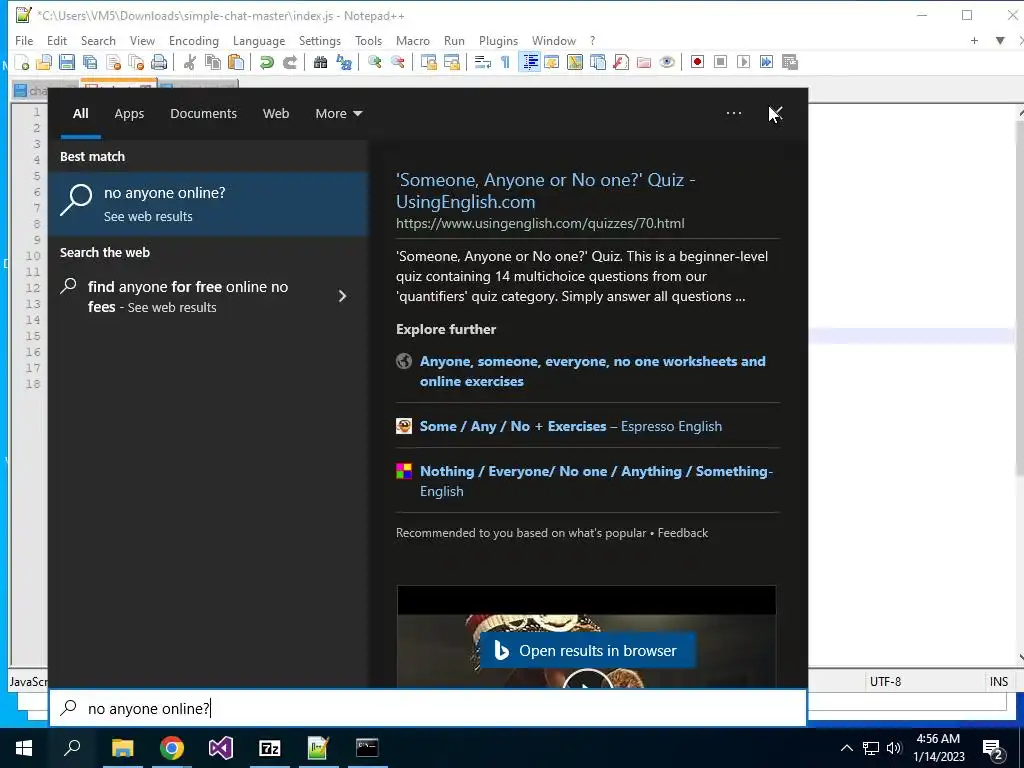Click the Playback macro icon
1024x768 pixels.
click(x=743, y=62)
